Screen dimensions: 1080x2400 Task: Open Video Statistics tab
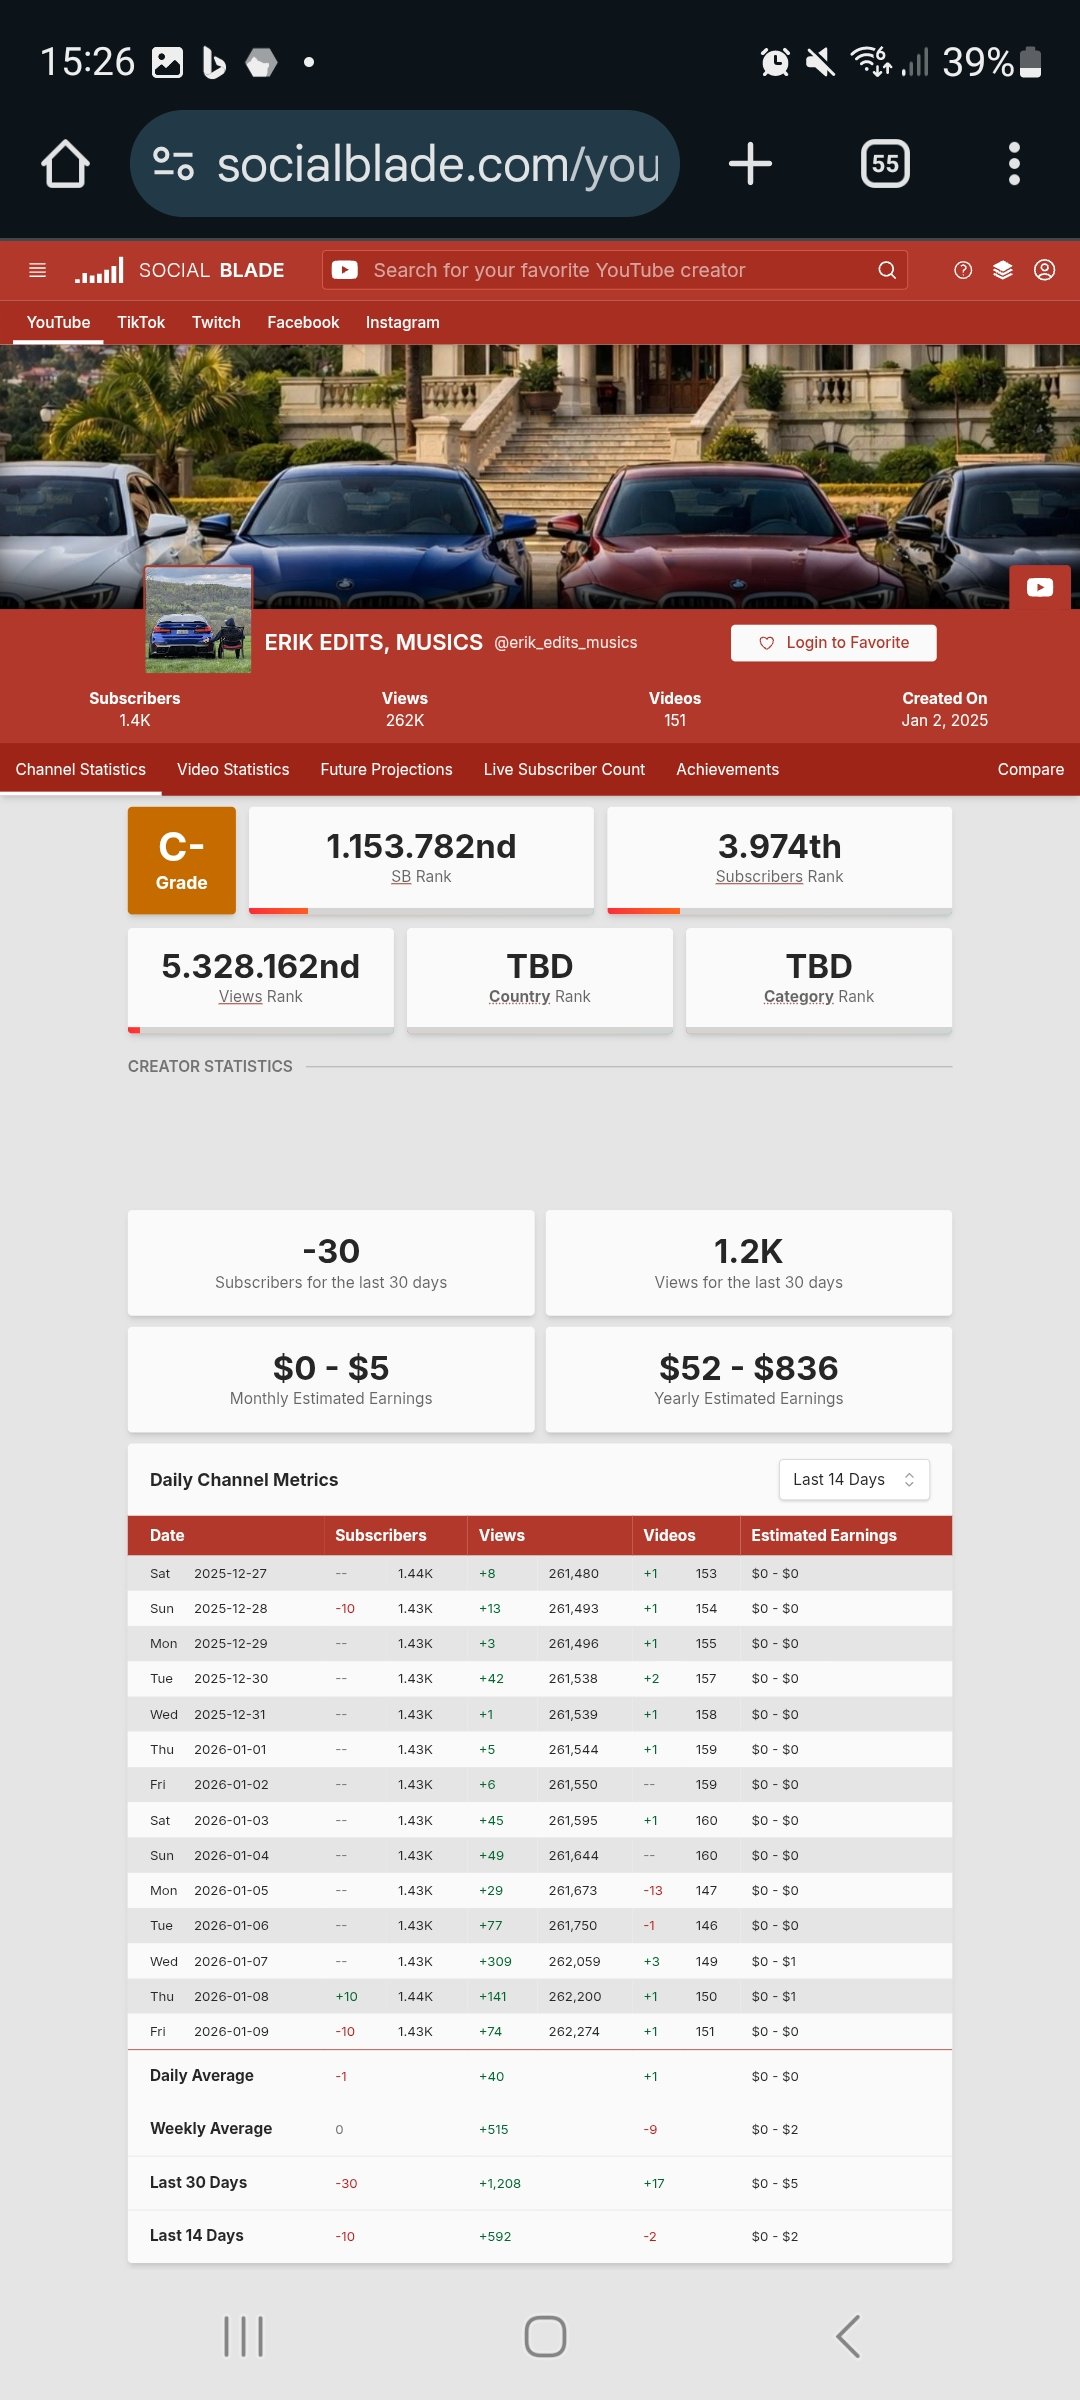point(233,770)
